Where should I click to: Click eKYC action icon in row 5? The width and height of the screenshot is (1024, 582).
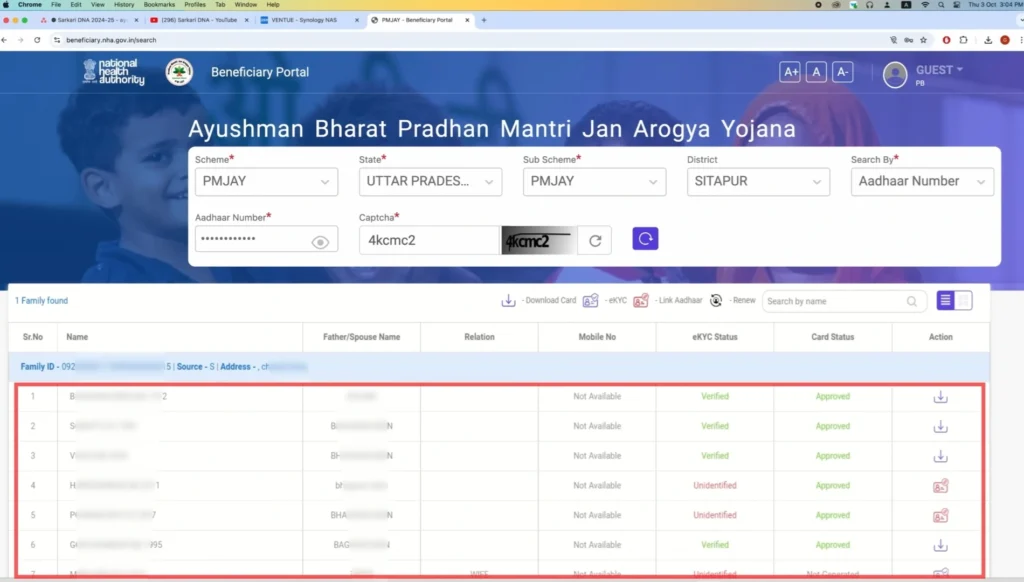click(x=940, y=516)
